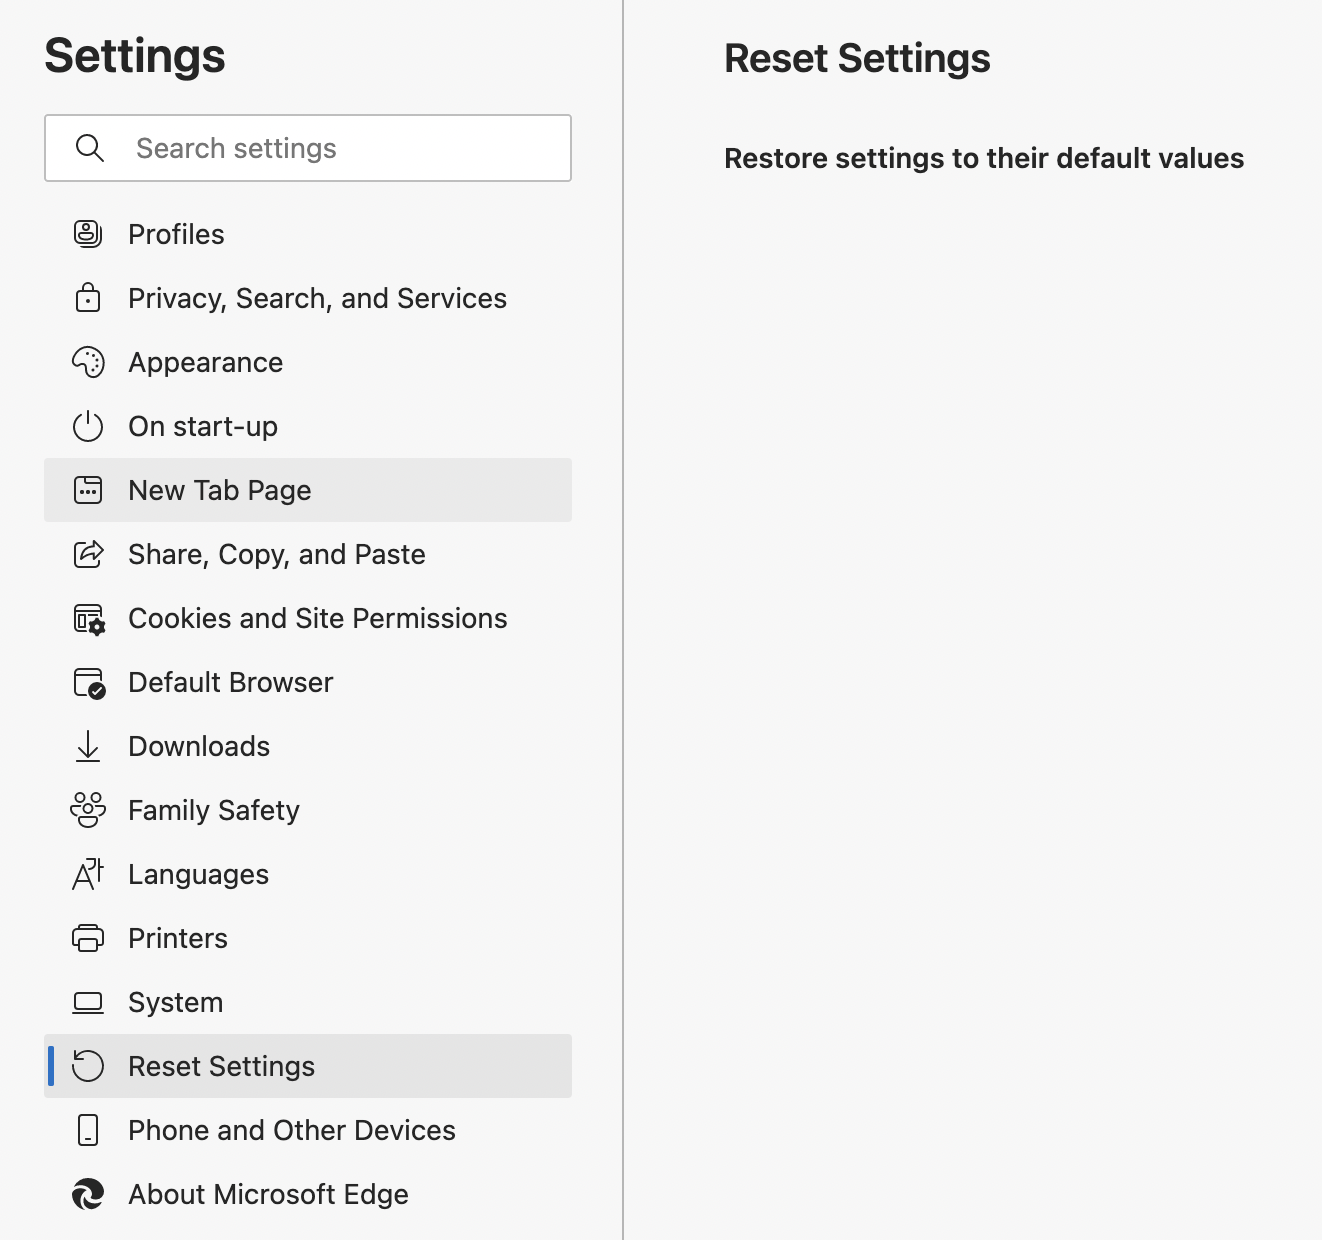Click the power icon for On start-up
Viewport: 1322px width, 1240px height.
(x=88, y=426)
